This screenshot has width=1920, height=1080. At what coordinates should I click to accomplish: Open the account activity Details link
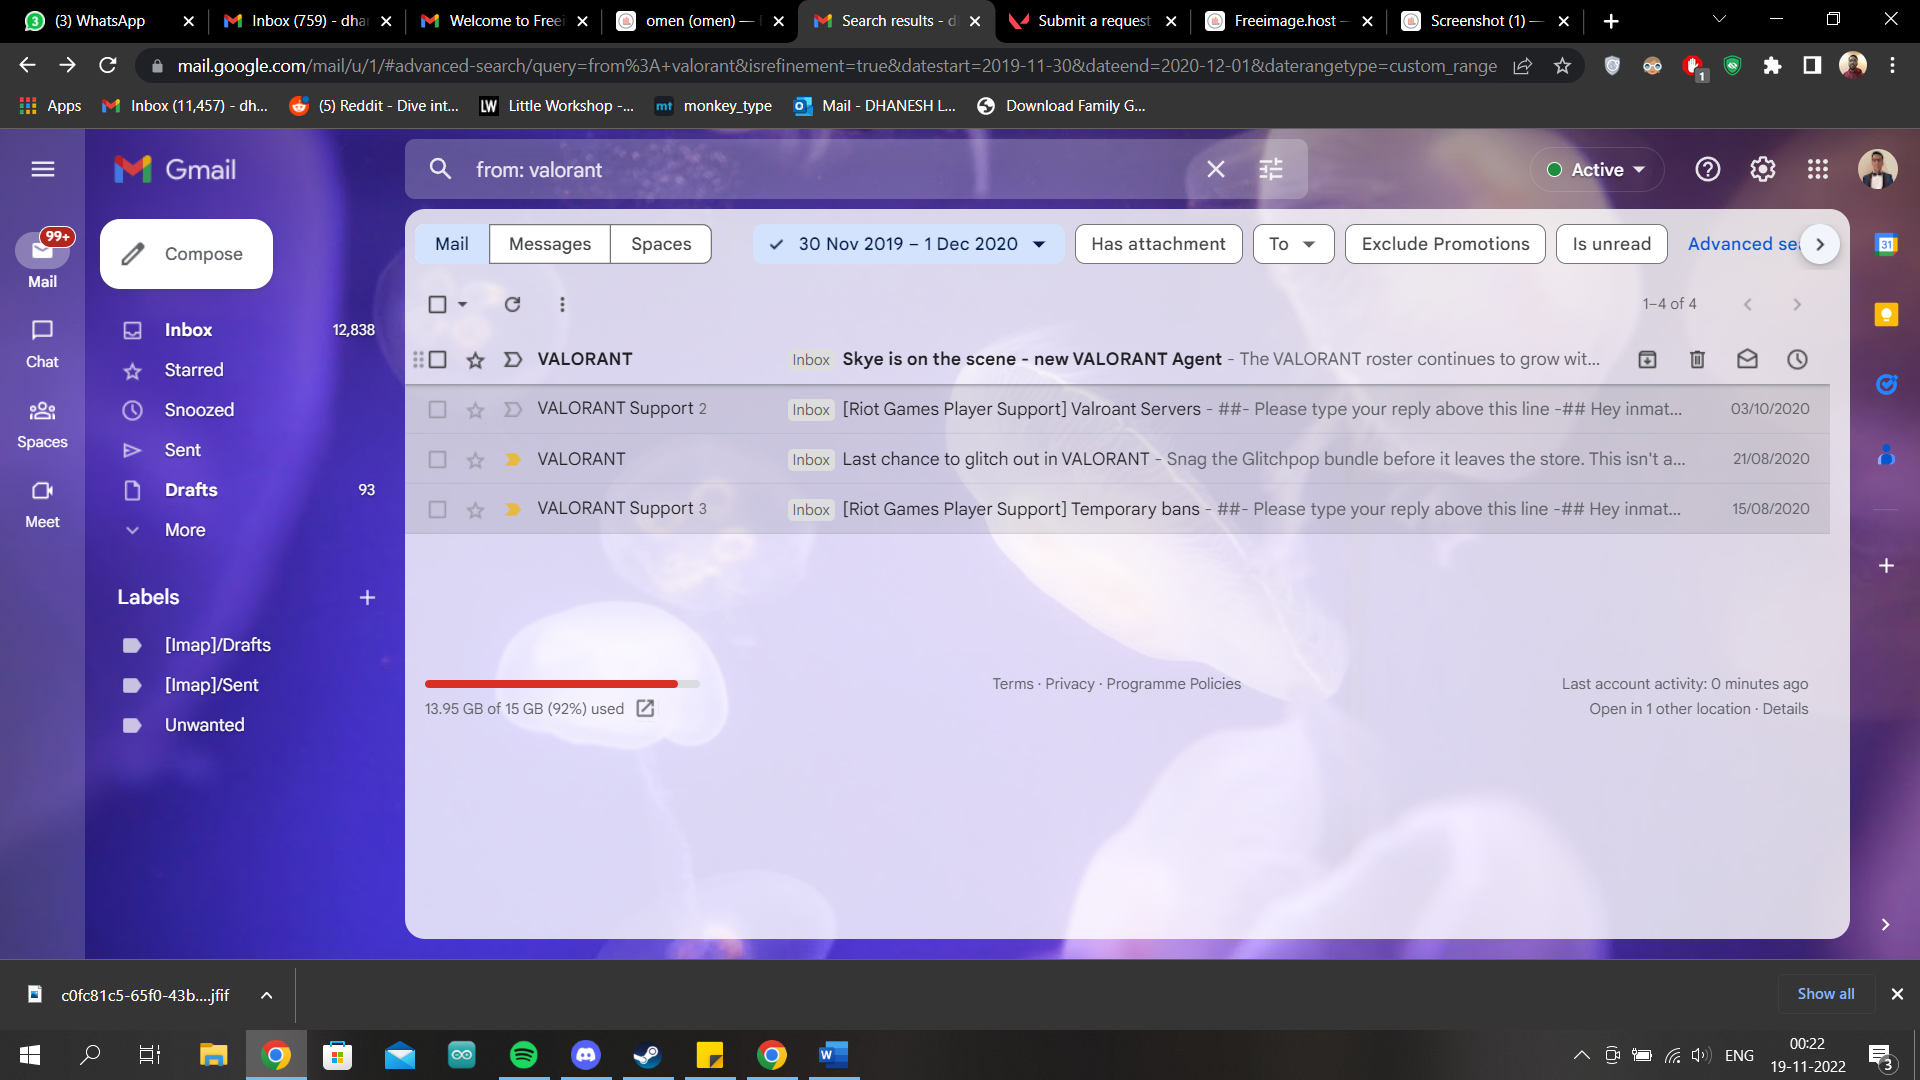click(x=1785, y=709)
